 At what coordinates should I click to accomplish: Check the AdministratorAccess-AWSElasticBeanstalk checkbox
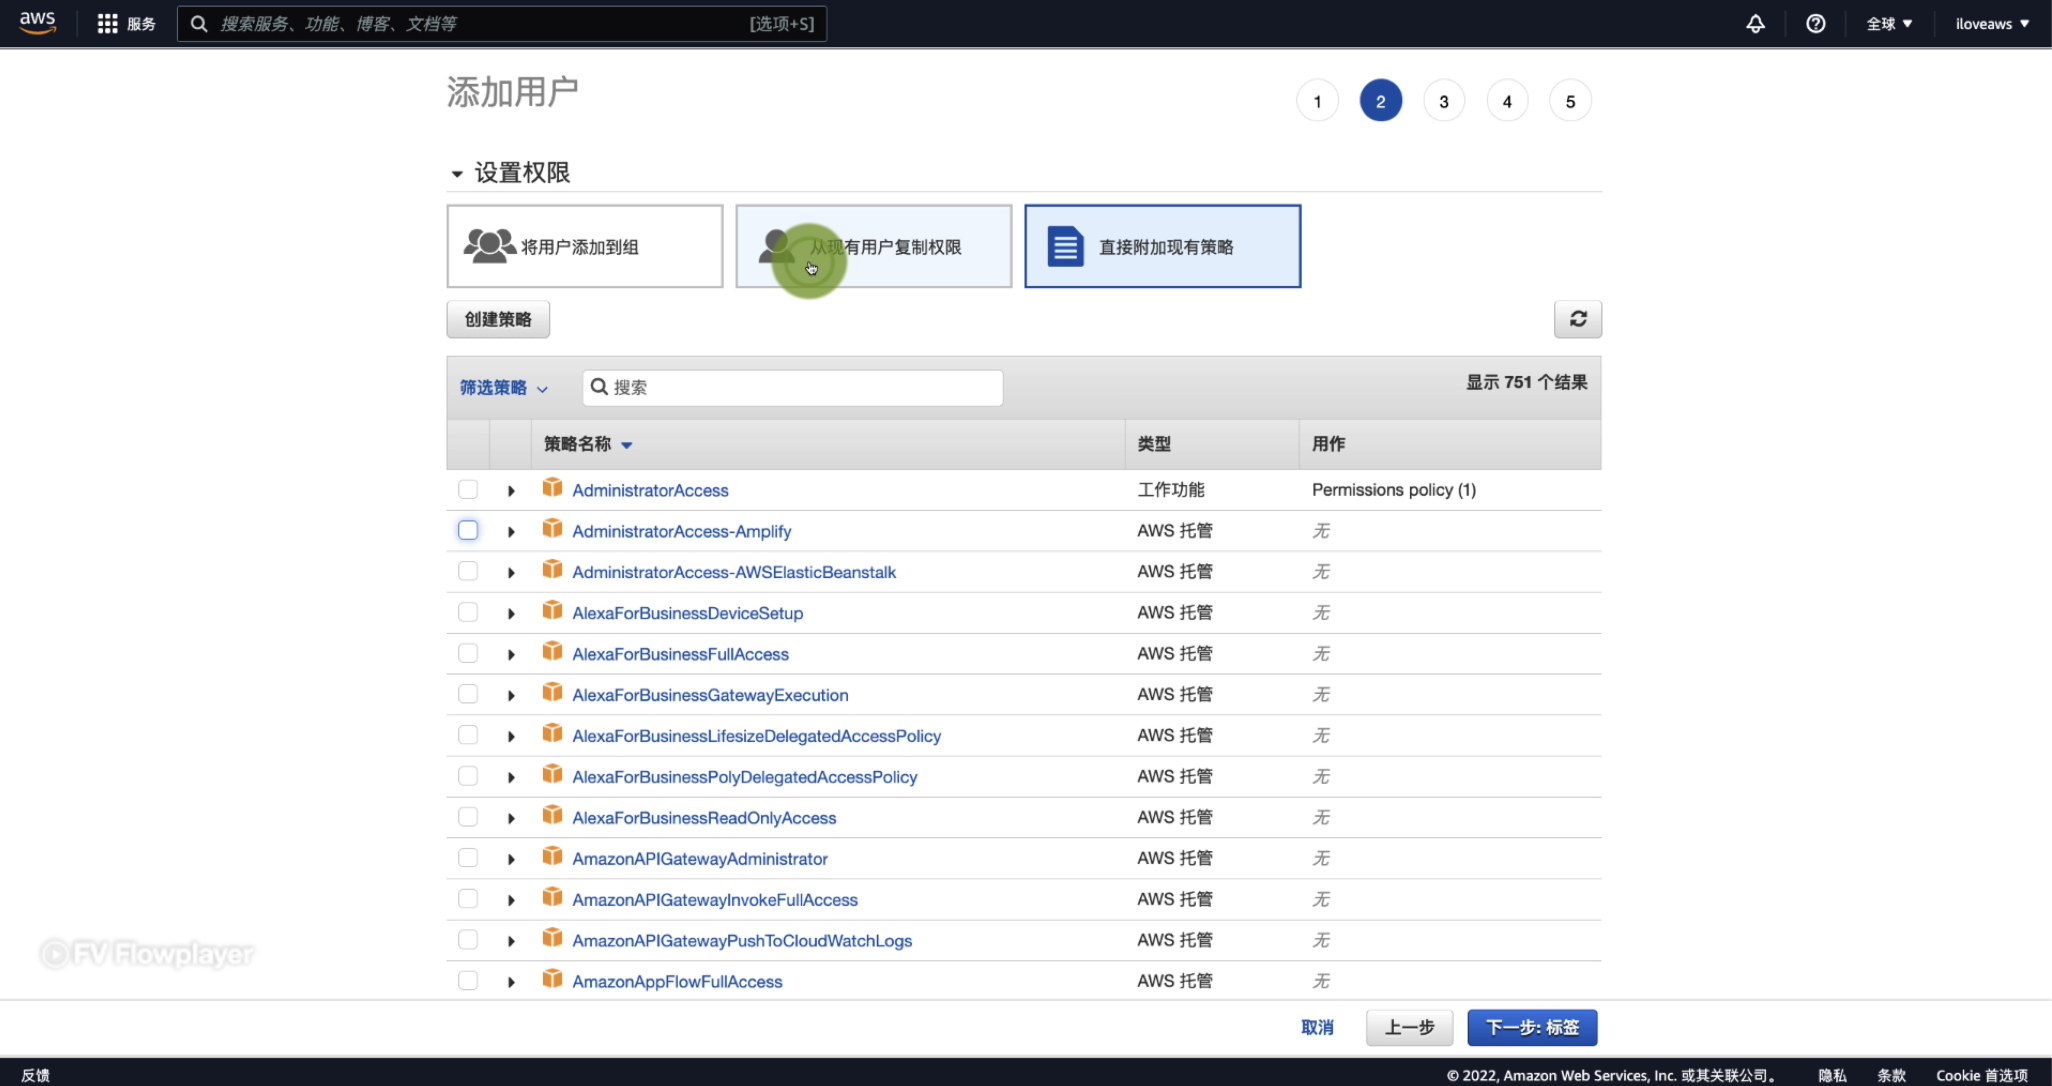tap(468, 571)
